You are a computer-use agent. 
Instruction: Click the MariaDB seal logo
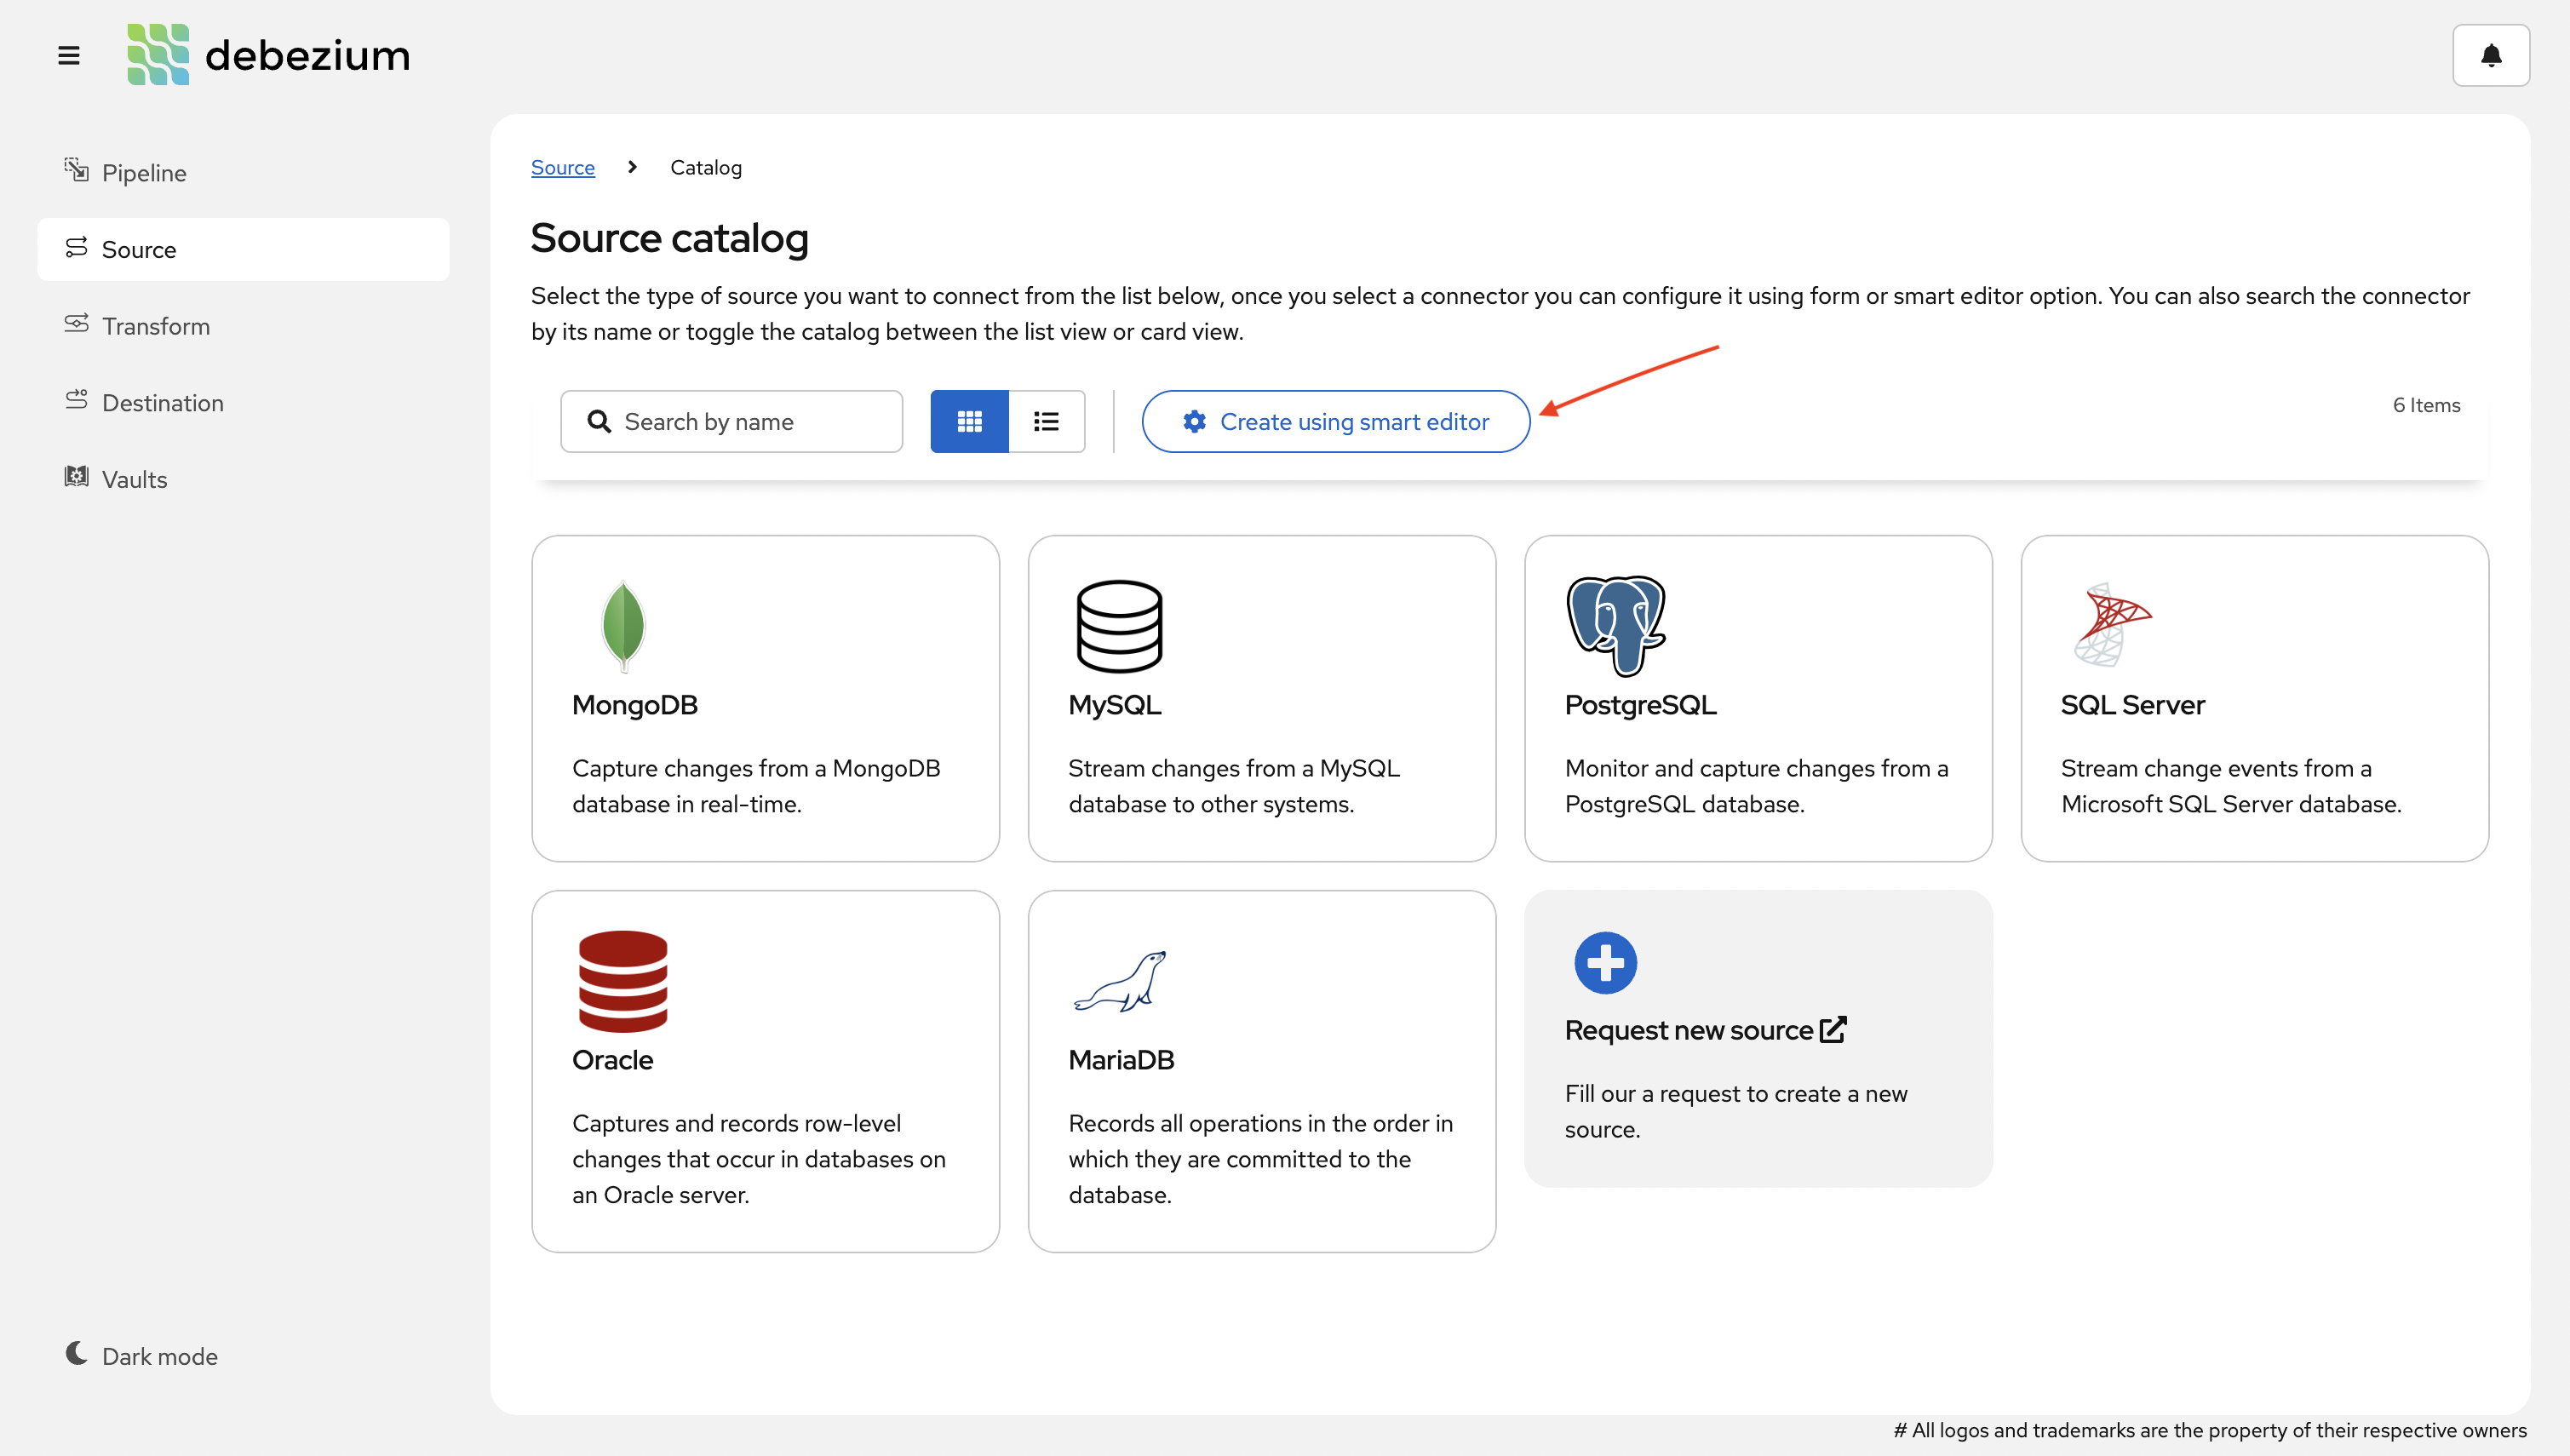pyautogui.click(x=1119, y=981)
